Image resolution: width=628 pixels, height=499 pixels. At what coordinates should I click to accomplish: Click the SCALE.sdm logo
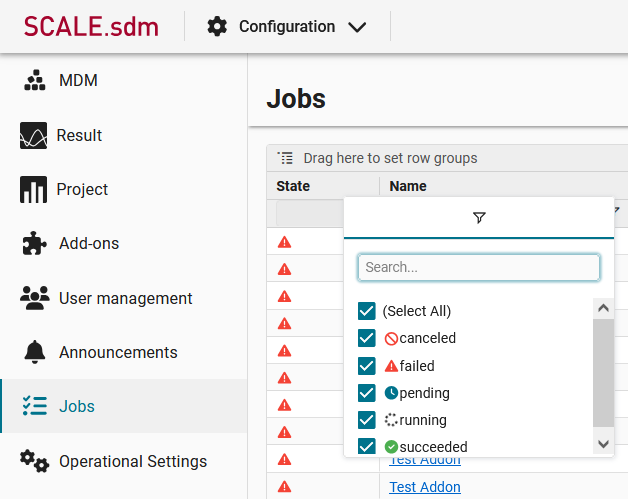pyautogui.click(x=91, y=26)
